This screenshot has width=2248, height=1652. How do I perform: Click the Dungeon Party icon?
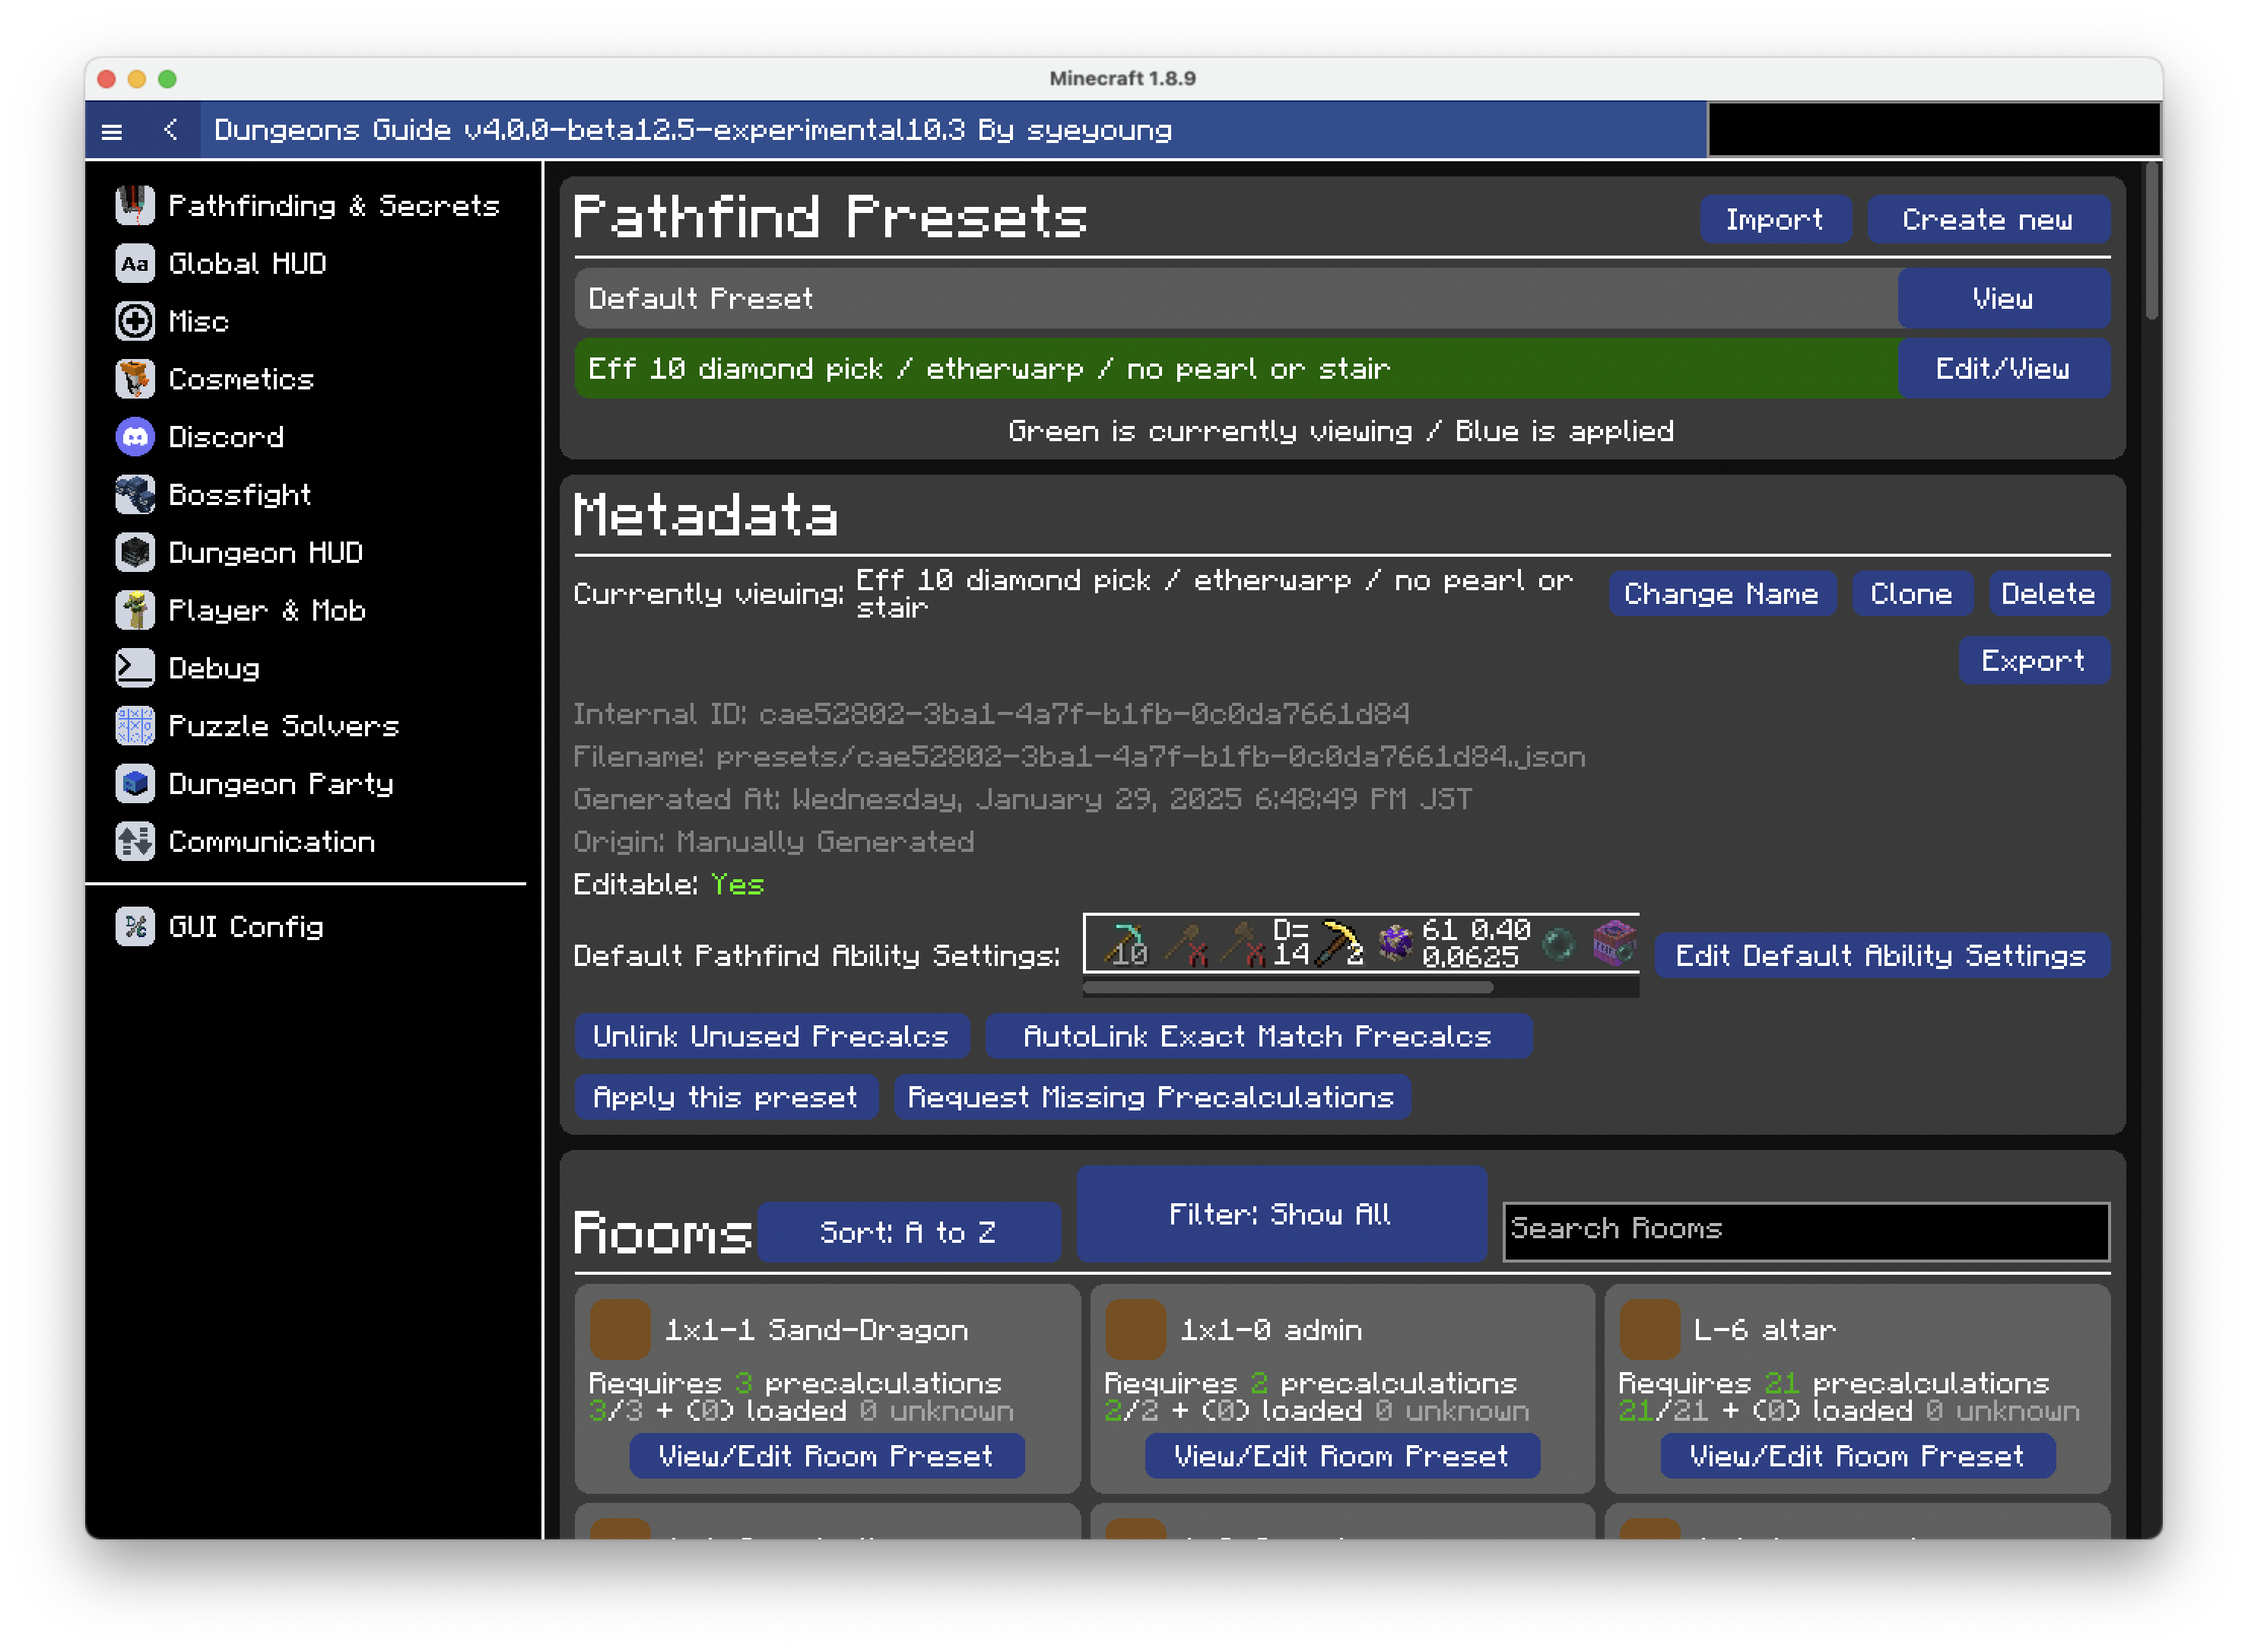(x=135, y=784)
